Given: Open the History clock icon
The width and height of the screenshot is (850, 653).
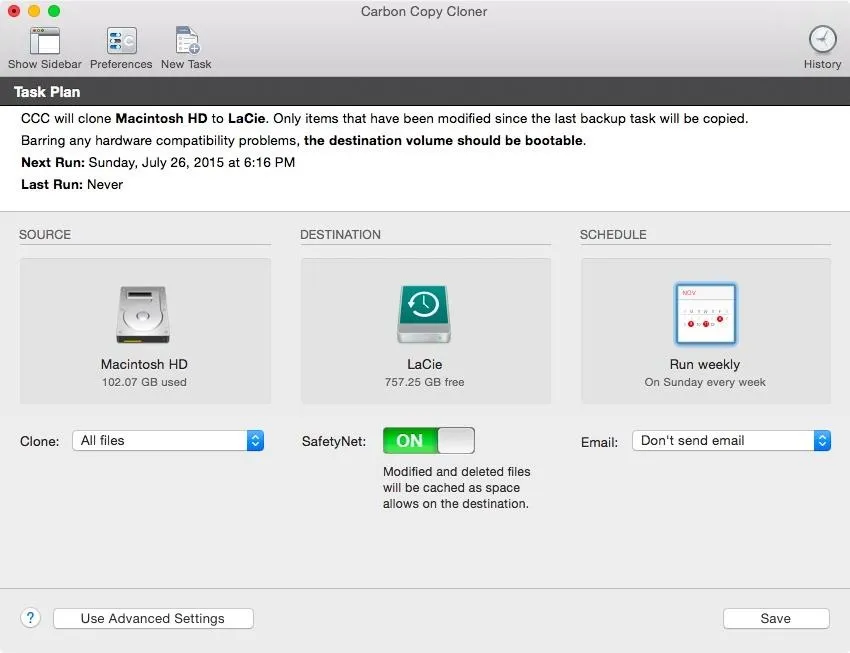Looking at the screenshot, I should click(x=822, y=40).
